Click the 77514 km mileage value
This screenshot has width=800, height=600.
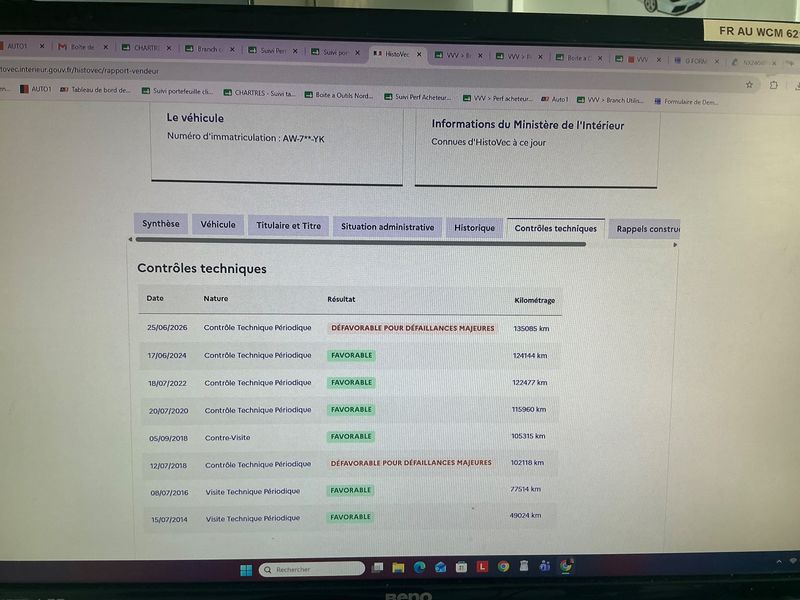(526, 489)
